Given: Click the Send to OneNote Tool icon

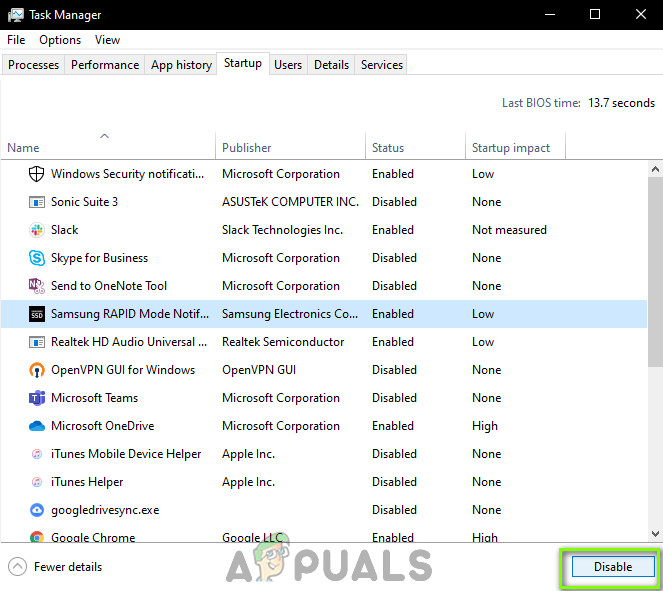Looking at the screenshot, I should [x=37, y=286].
